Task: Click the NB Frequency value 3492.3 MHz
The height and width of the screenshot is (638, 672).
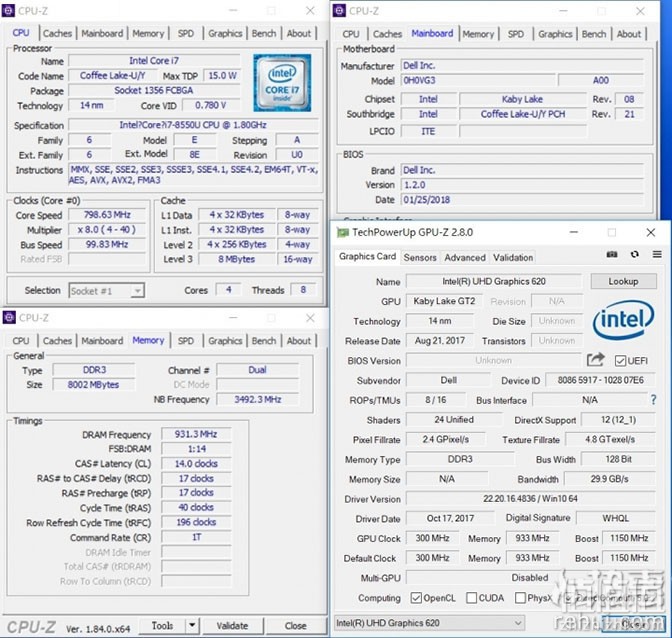Action: [258, 399]
